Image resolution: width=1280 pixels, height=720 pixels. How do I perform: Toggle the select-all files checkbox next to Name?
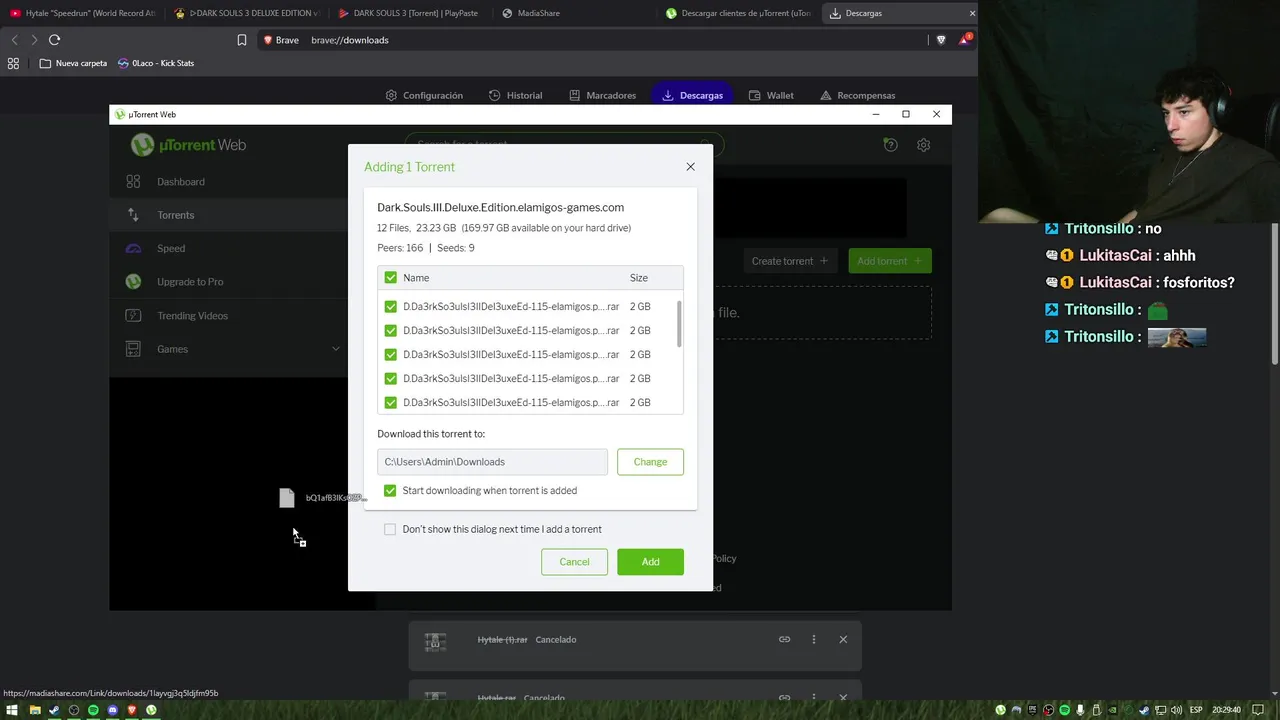click(390, 278)
